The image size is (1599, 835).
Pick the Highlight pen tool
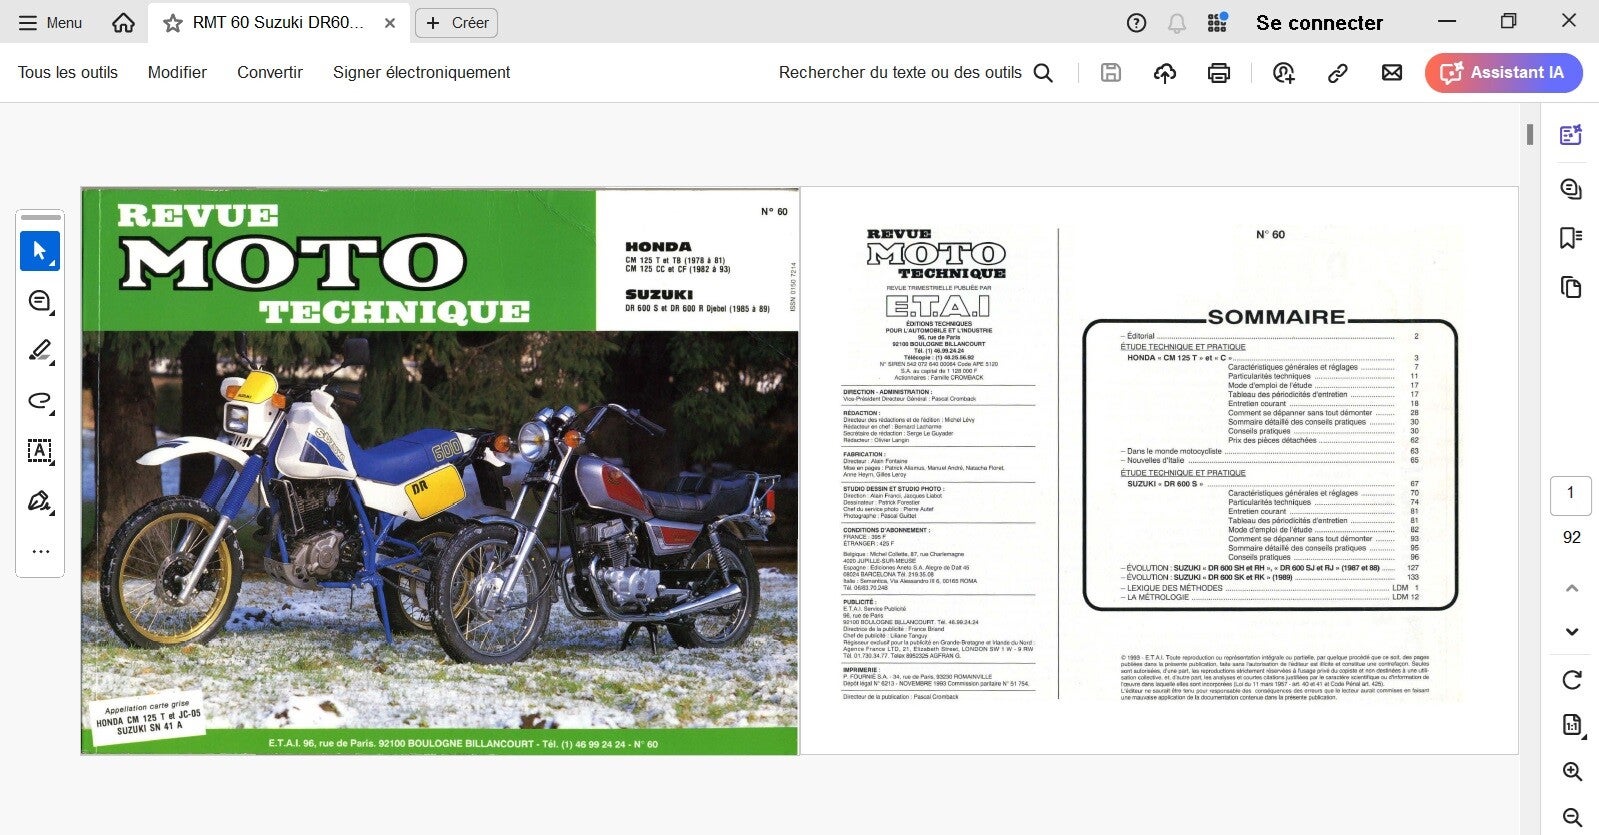[x=40, y=351]
